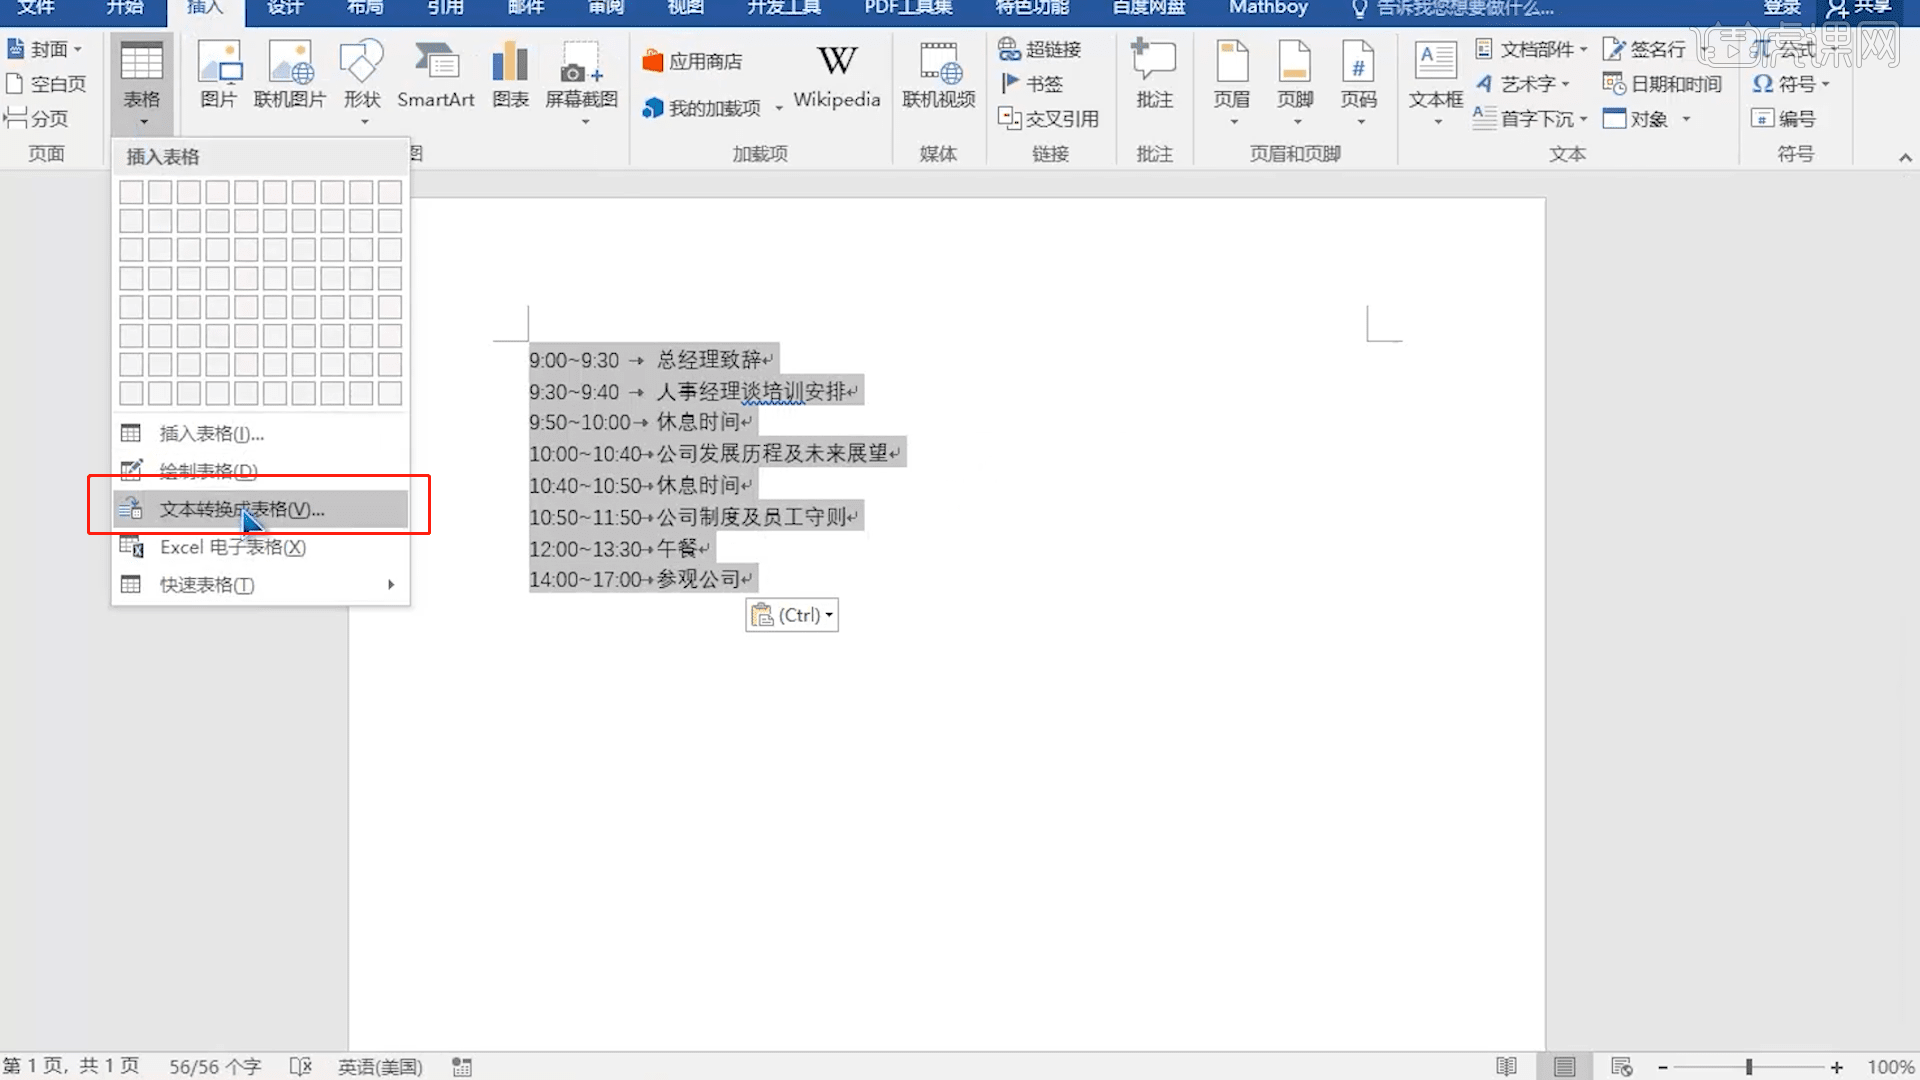This screenshot has width=1920, height=1080.
Task: Click the zoom in plus button
Action: pyautogui.click(x=1837, y=1068)
